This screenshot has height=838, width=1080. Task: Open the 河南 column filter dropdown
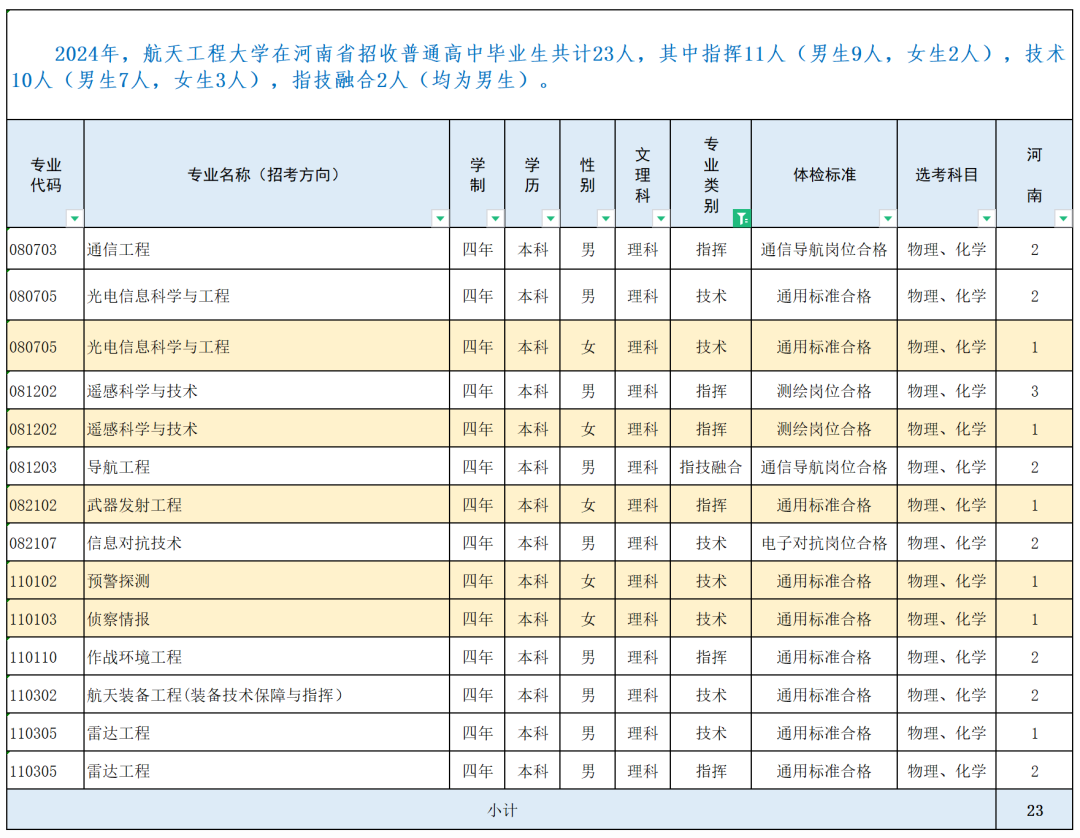point(1062,218)
